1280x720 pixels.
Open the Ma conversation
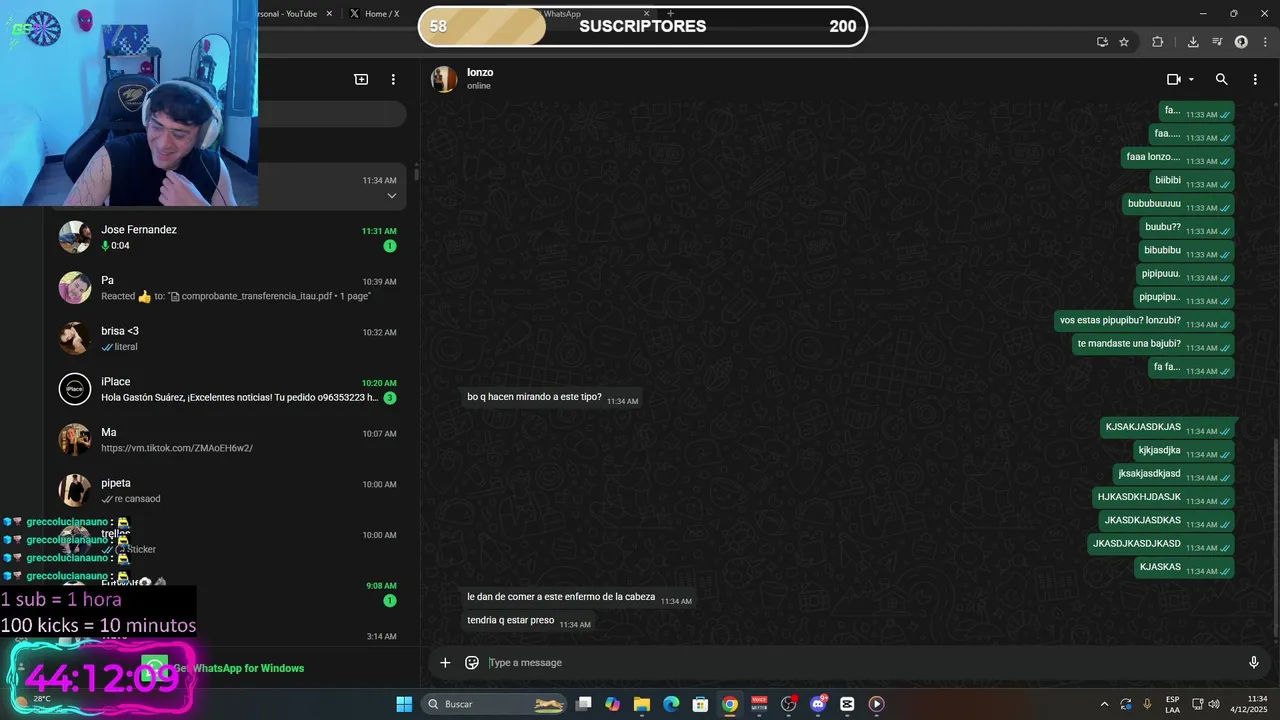coord(231,440)
